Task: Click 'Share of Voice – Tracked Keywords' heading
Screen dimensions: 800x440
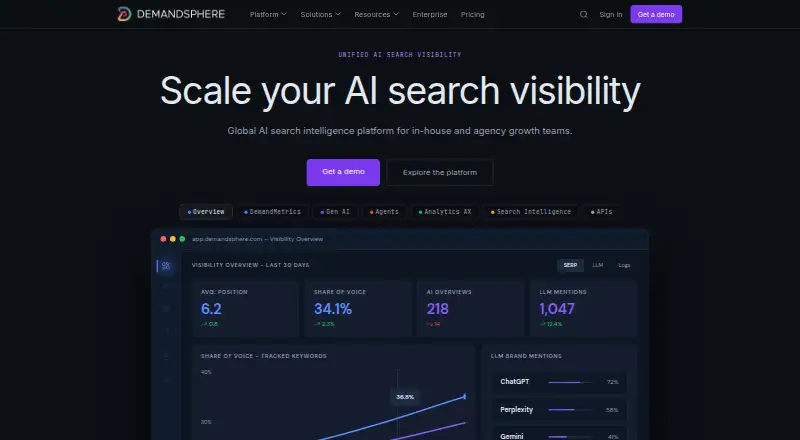Action: click(264, 356)
